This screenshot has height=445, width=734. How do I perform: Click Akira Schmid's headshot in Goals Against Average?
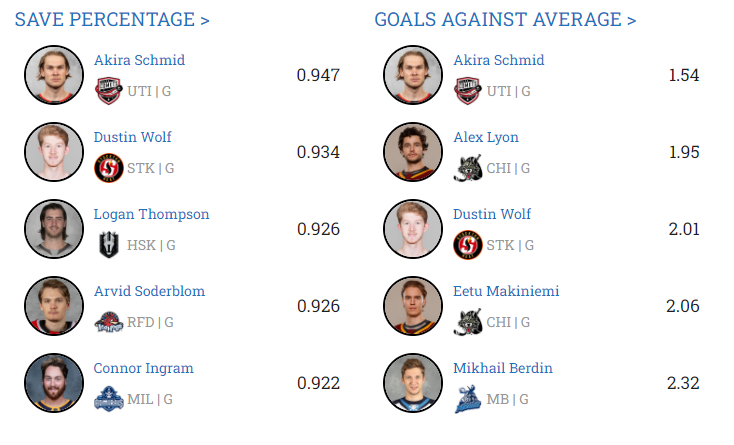[x=413, y=74]
